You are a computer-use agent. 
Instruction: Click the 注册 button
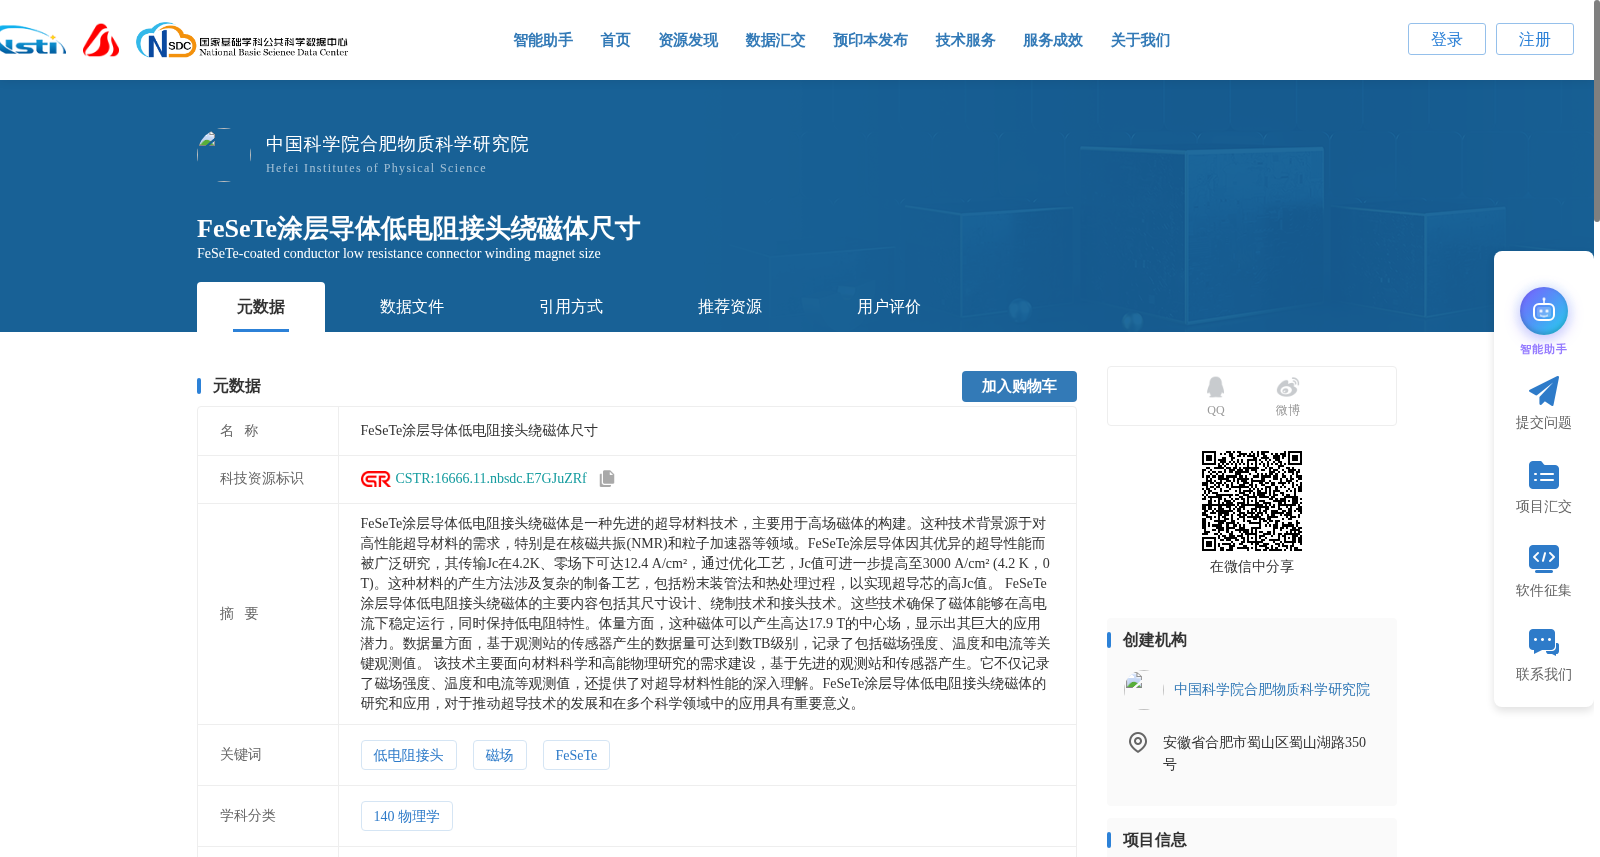click(x=1535, y=39)
